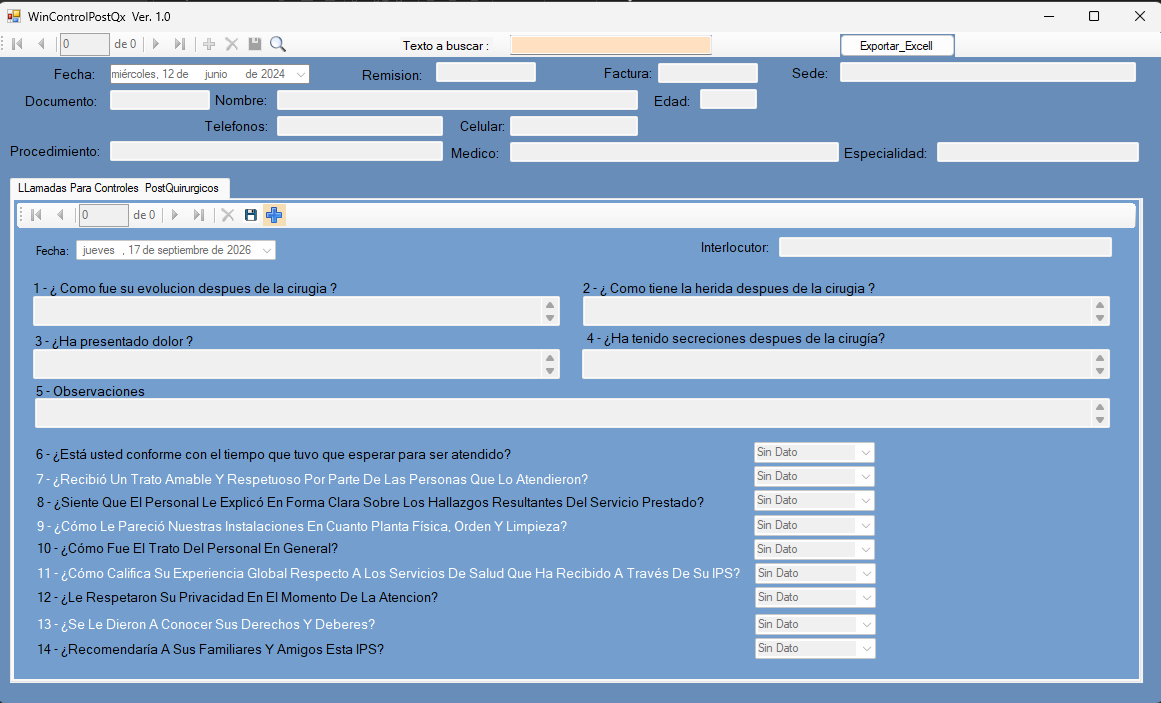Viewport: 1161px width, 703px height.
Task: Open dropdown for question 14 Recomendaría IPS
Action: click(866, 648)
